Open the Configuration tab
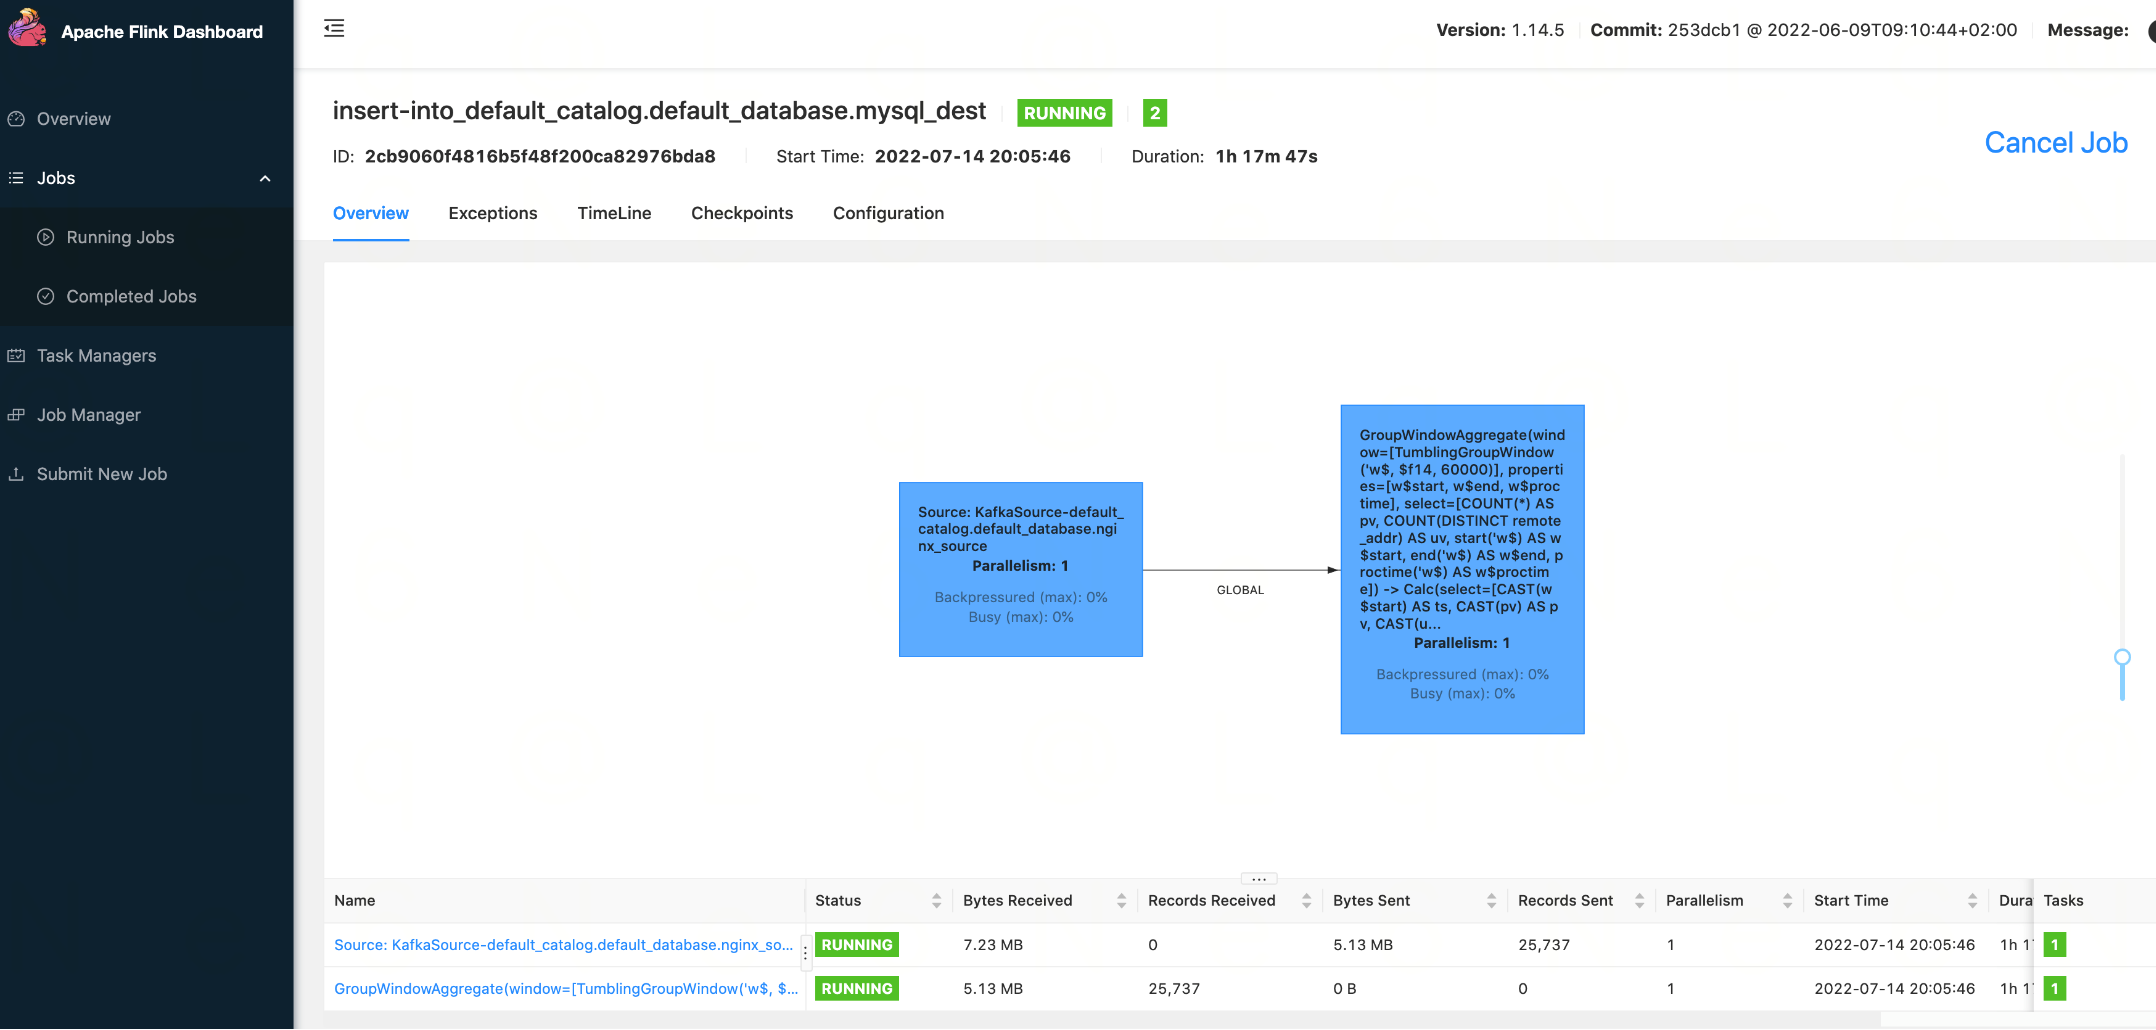 888,213
